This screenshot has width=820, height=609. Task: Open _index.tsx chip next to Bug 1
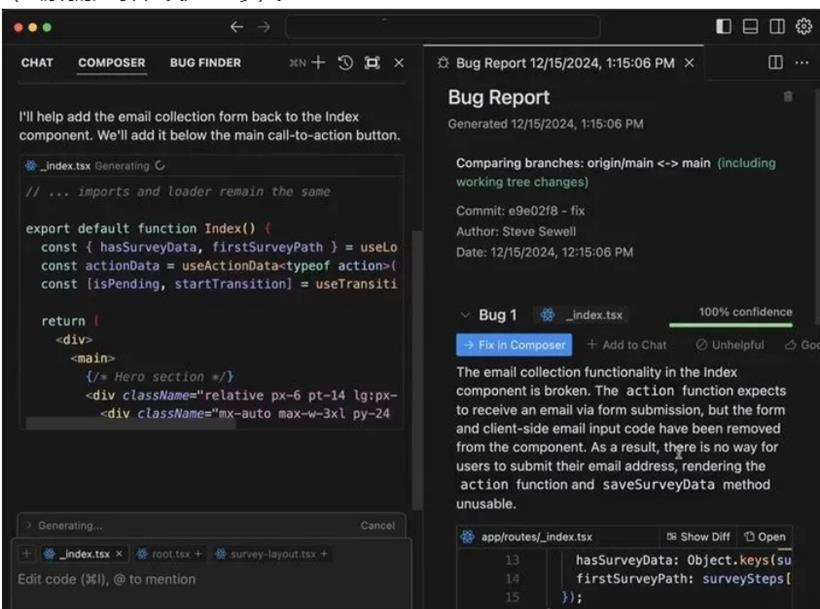point(583,315)
